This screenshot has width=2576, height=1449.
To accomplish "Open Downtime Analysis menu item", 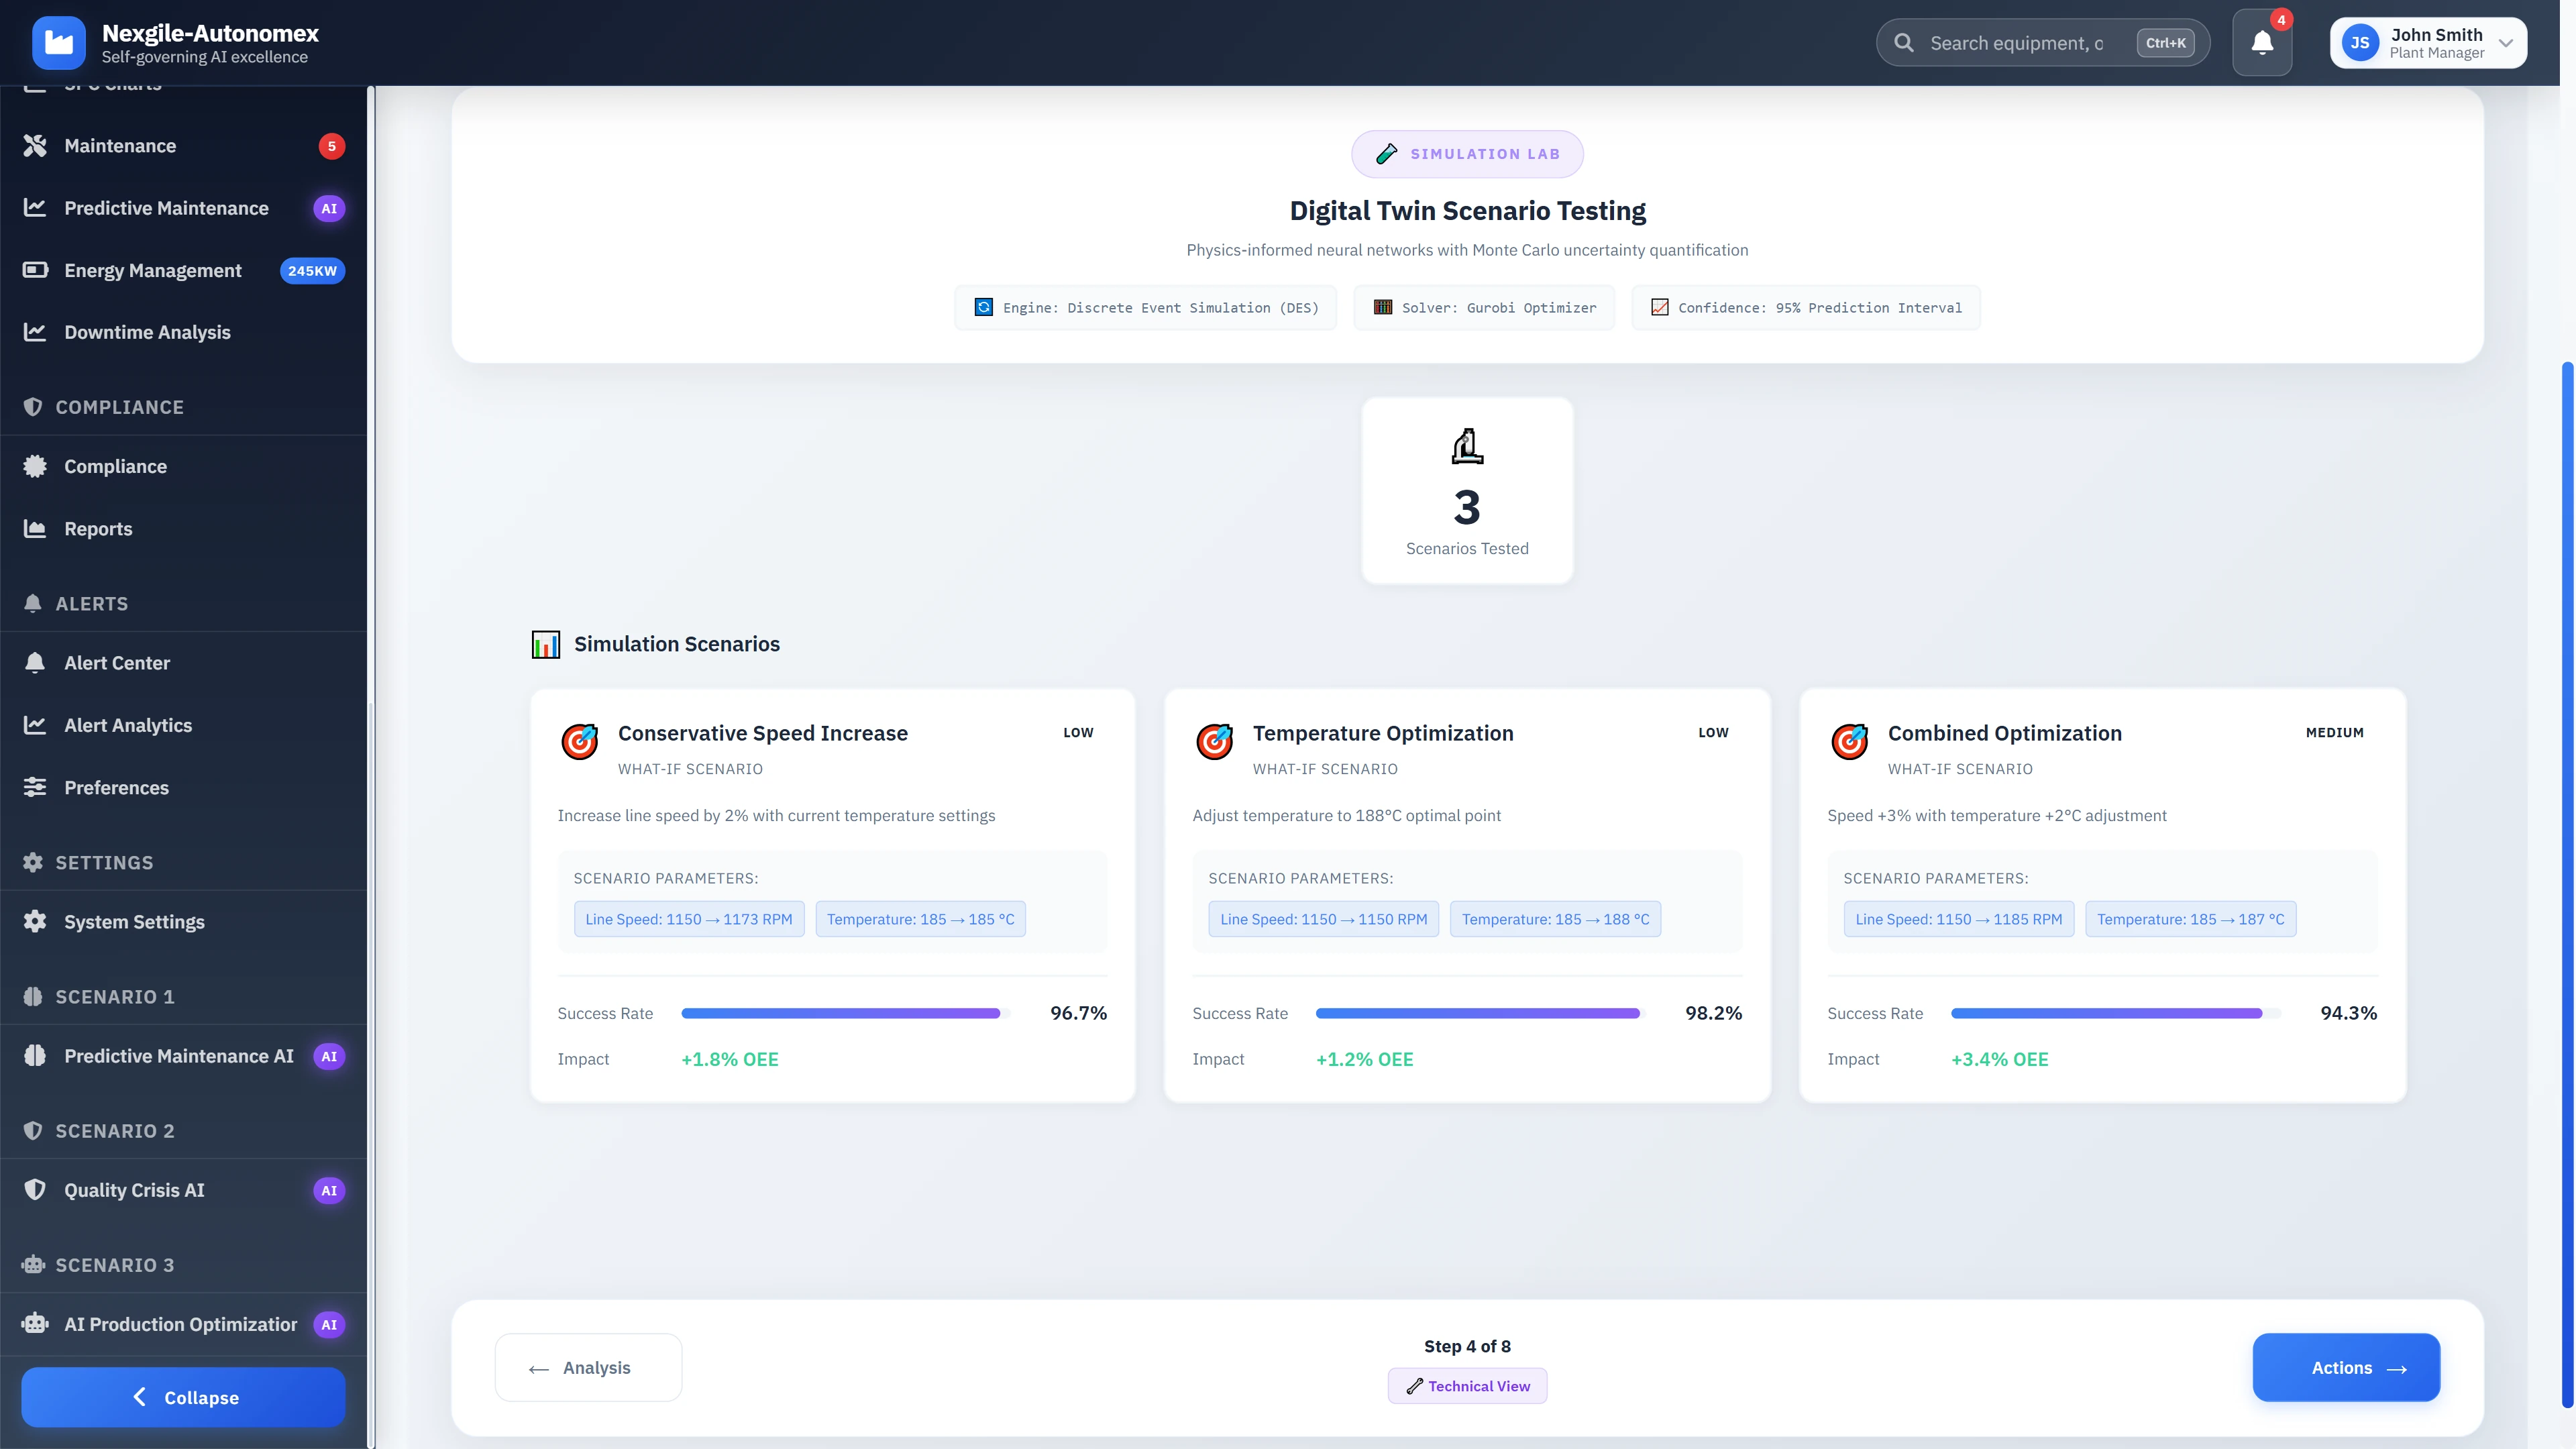I will coord(147,332).
